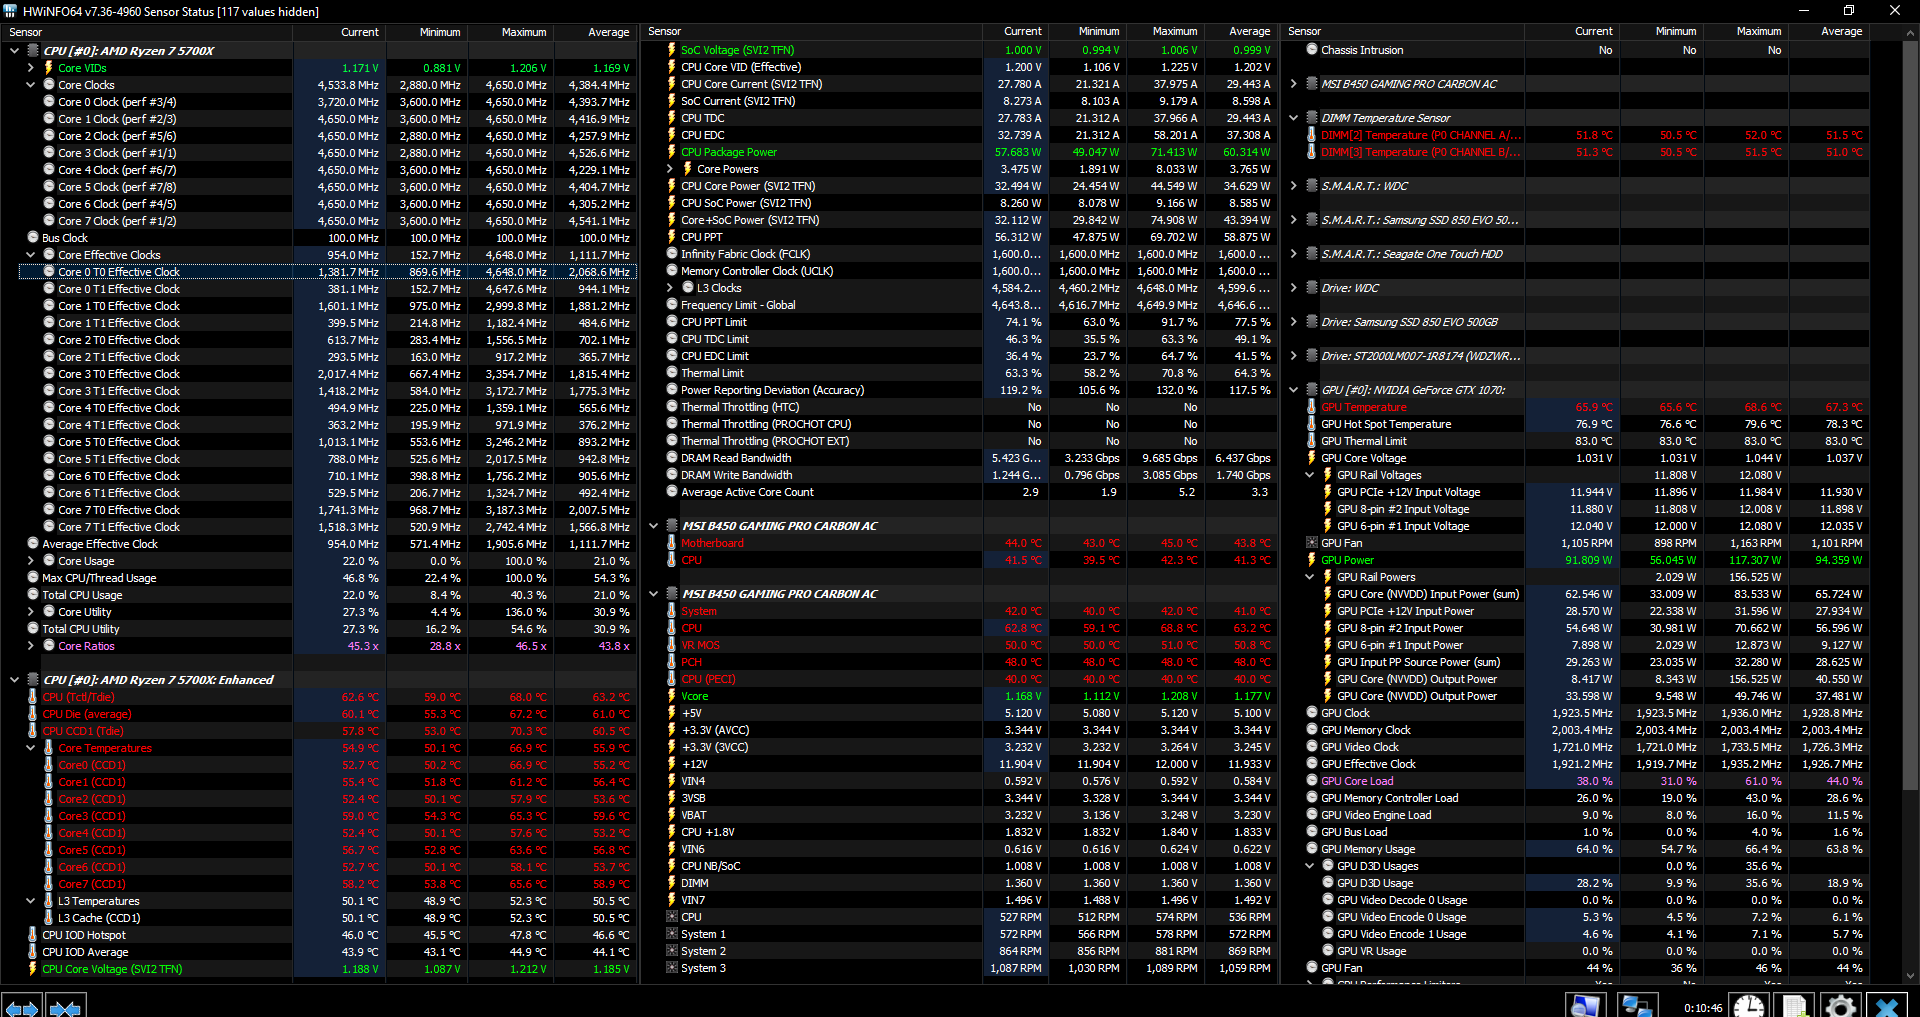Click the expand columns arrows icon
The width and height of the screenshot is (1920, 1017).
coord(21,1006)
